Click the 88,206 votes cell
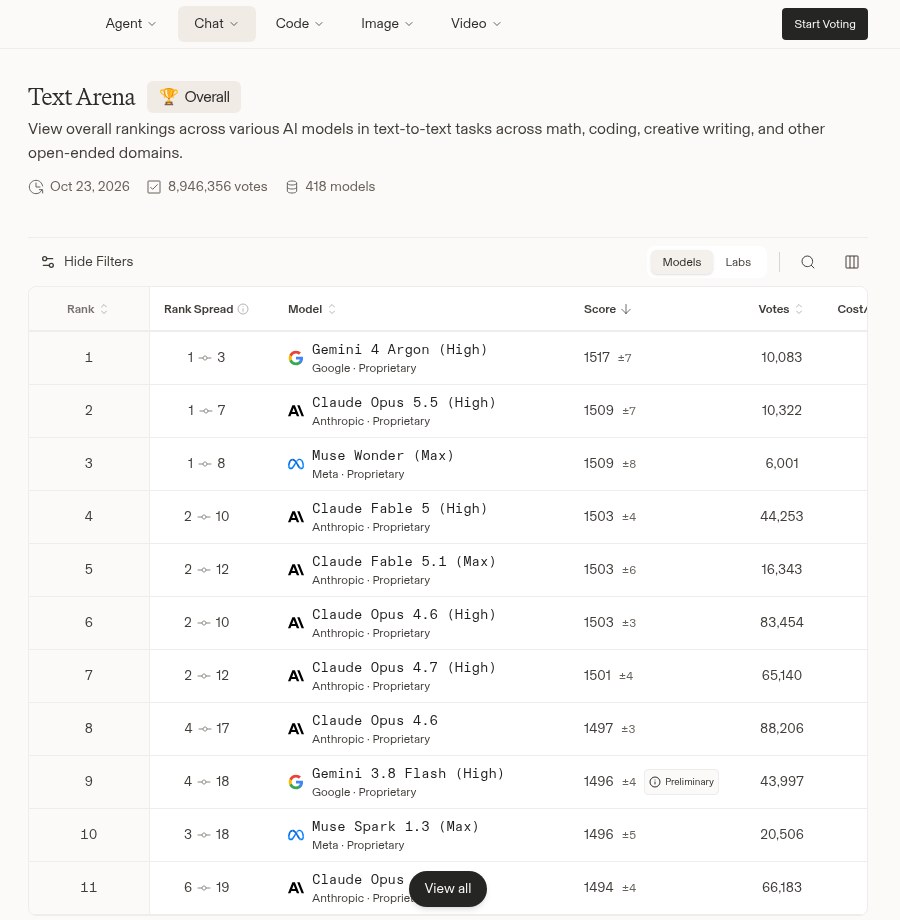The height and width of the screenshot is (920, 900). [781, 728]
